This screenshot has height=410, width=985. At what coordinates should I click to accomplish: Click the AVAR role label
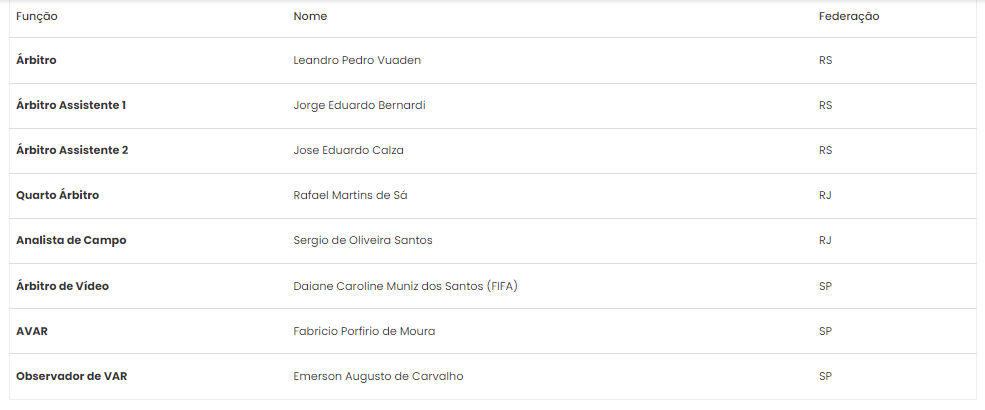pos(31,331)
